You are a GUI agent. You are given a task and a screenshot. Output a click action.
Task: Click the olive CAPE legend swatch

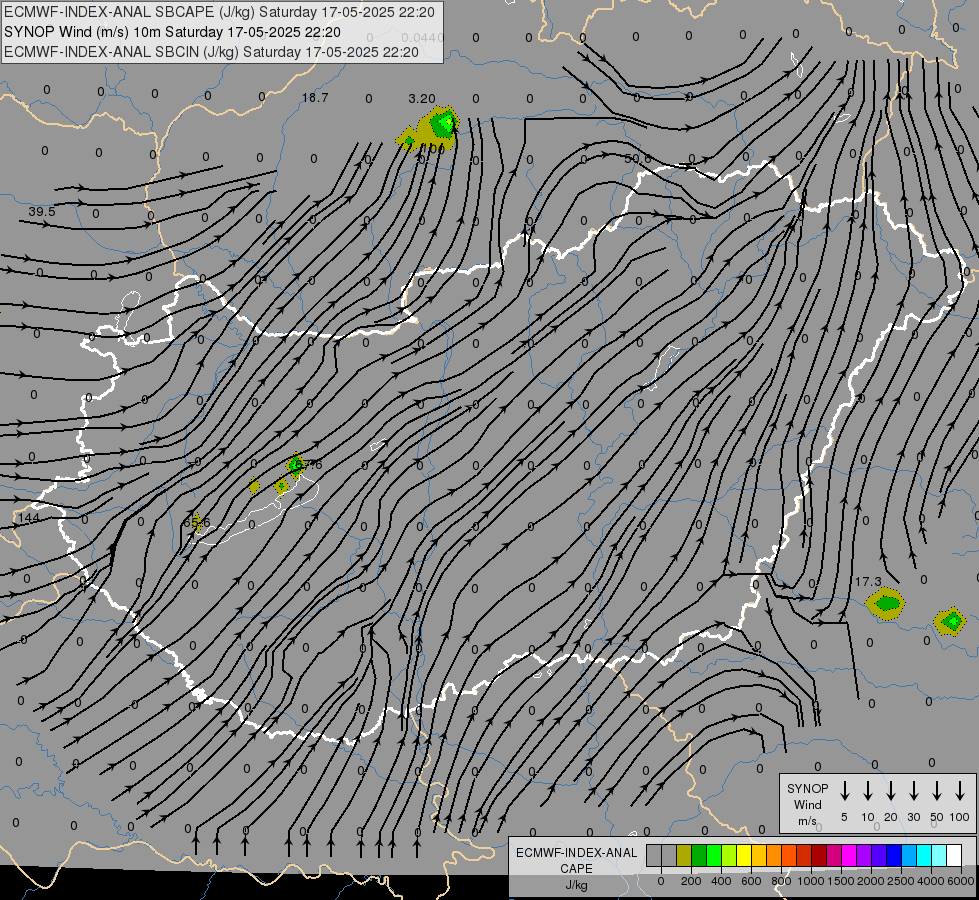click(x=684, y=855)
